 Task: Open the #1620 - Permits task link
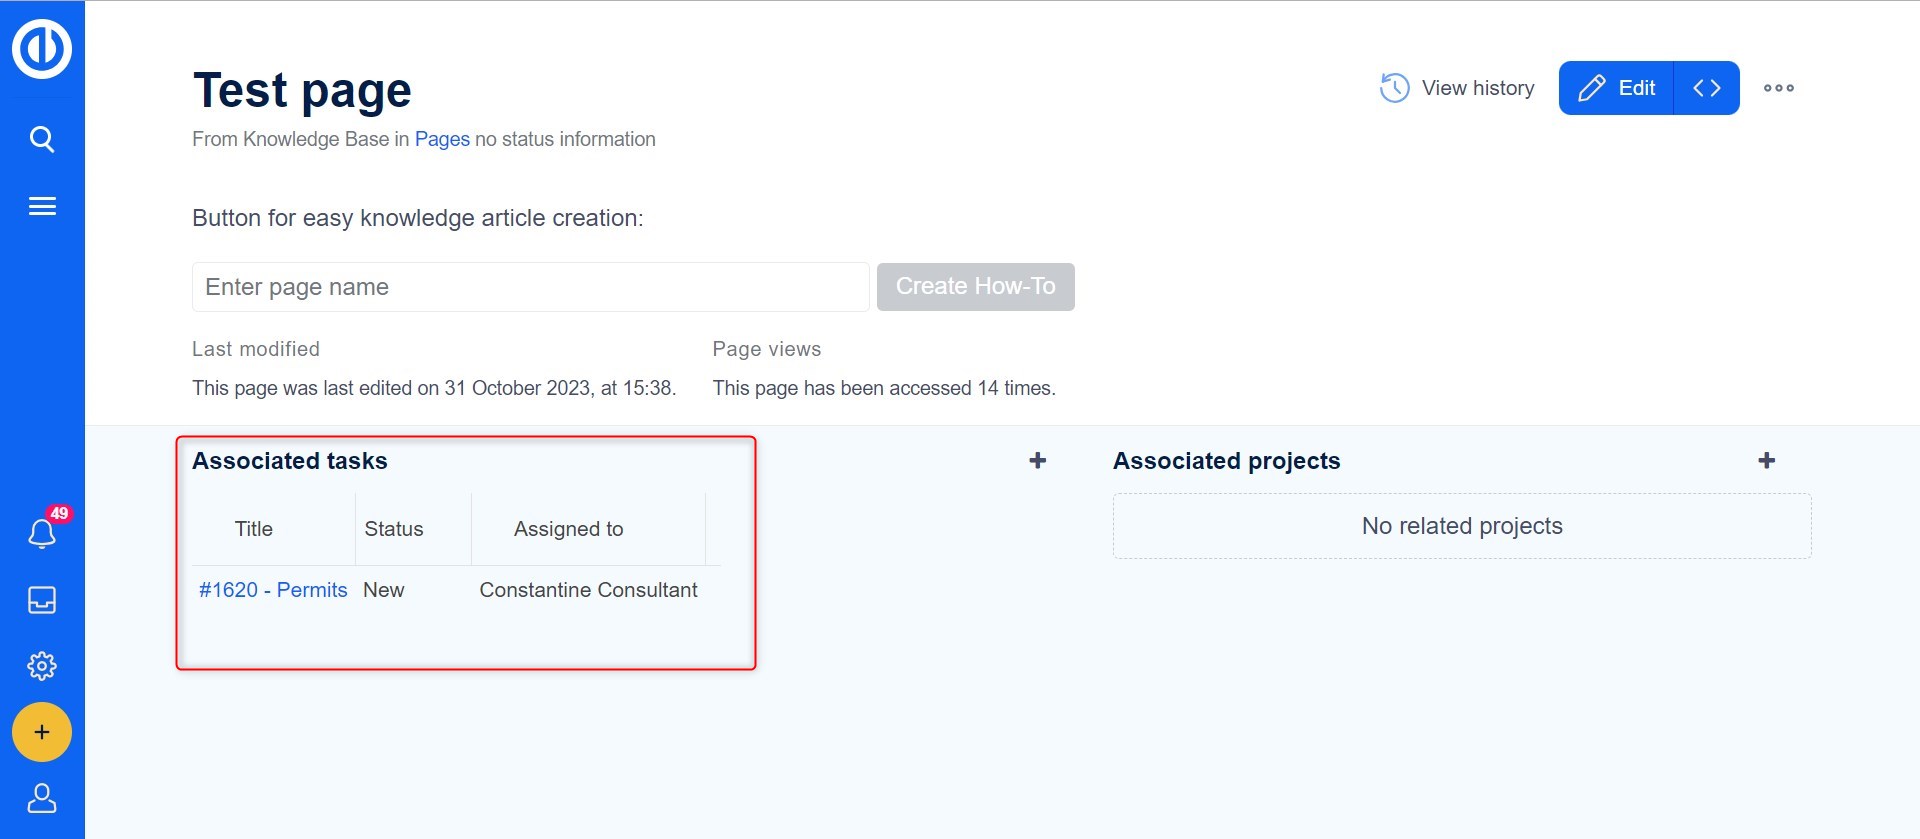pyautogui.click(x=273, y=590)
